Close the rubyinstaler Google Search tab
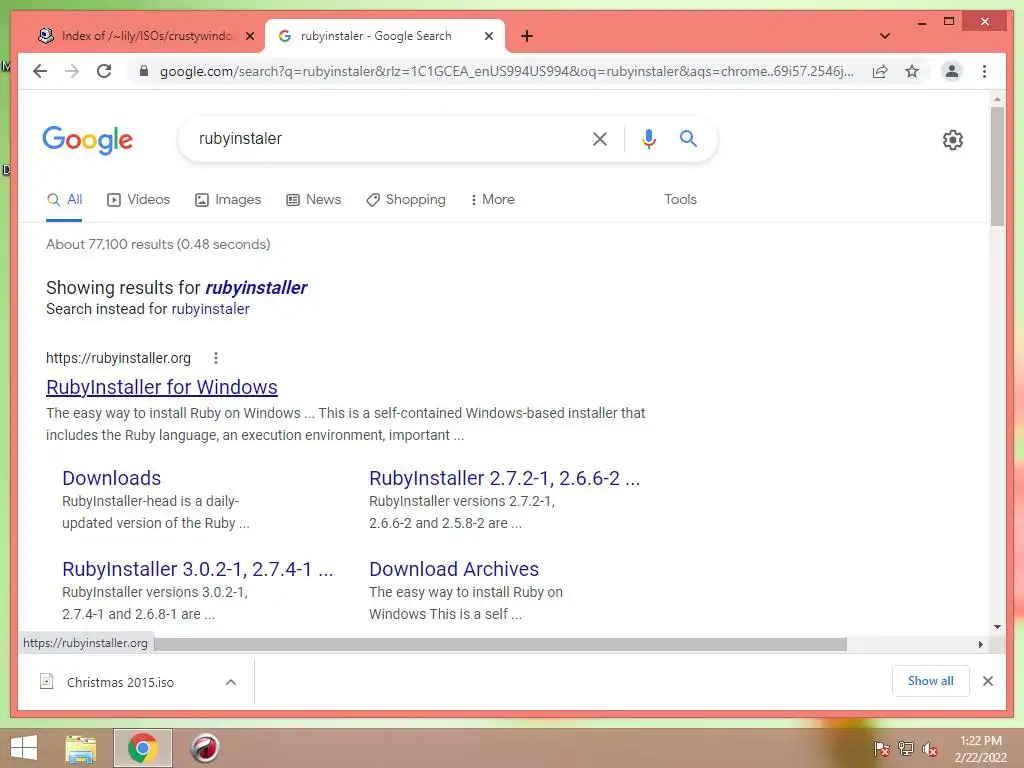 coord(488,36)
